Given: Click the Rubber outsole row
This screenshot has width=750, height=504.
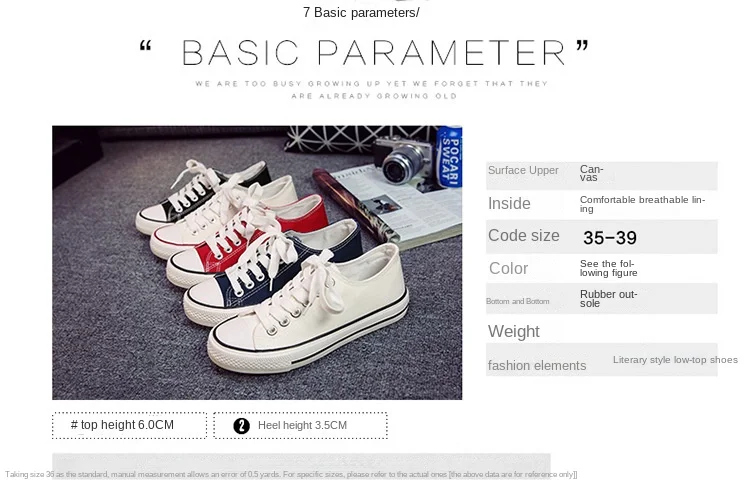Looking at the screenshot, I should click(602, 298).
